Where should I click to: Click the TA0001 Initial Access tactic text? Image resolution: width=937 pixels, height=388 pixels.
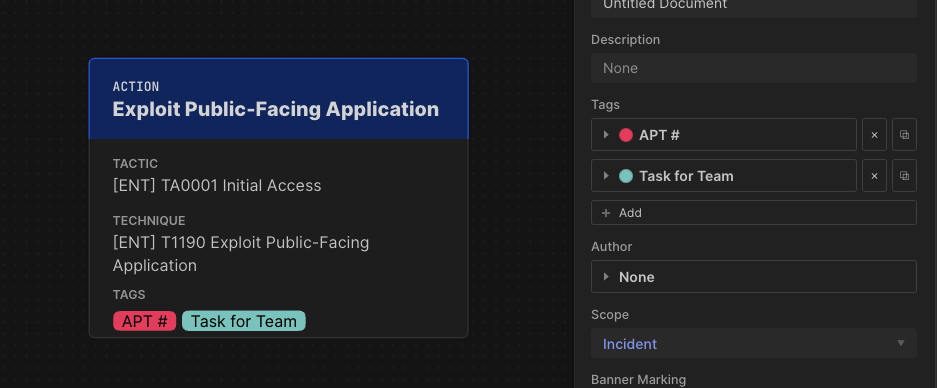pos(217,185)
